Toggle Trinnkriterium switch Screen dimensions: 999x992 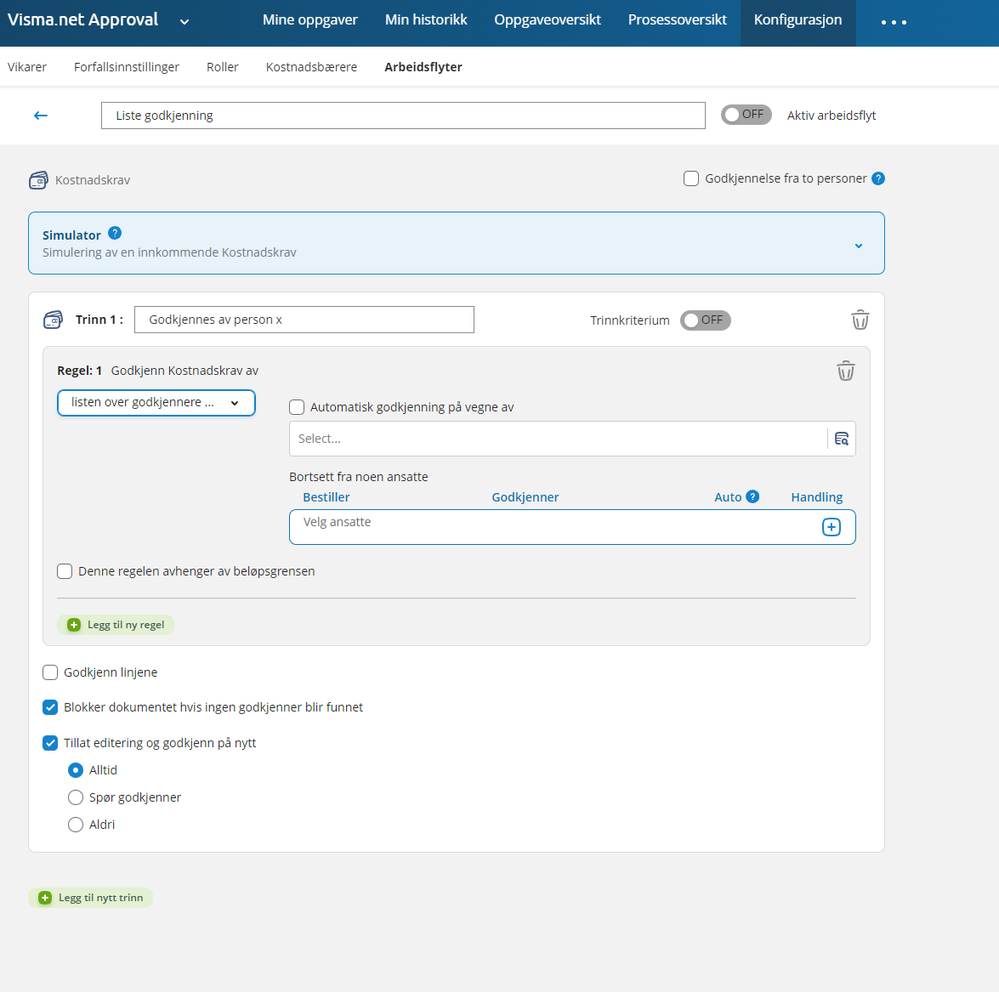(x=705, y=320)
